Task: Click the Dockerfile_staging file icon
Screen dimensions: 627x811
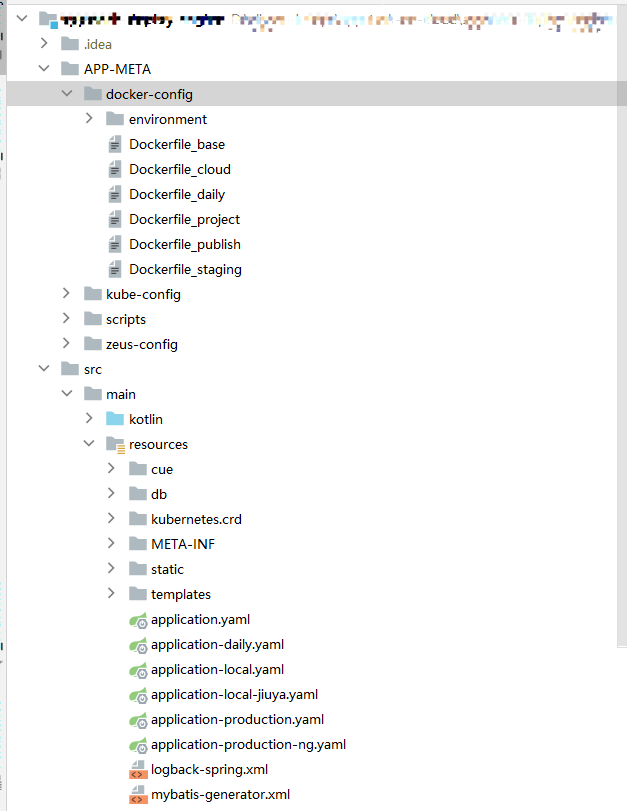Action: tap(115, 269)
